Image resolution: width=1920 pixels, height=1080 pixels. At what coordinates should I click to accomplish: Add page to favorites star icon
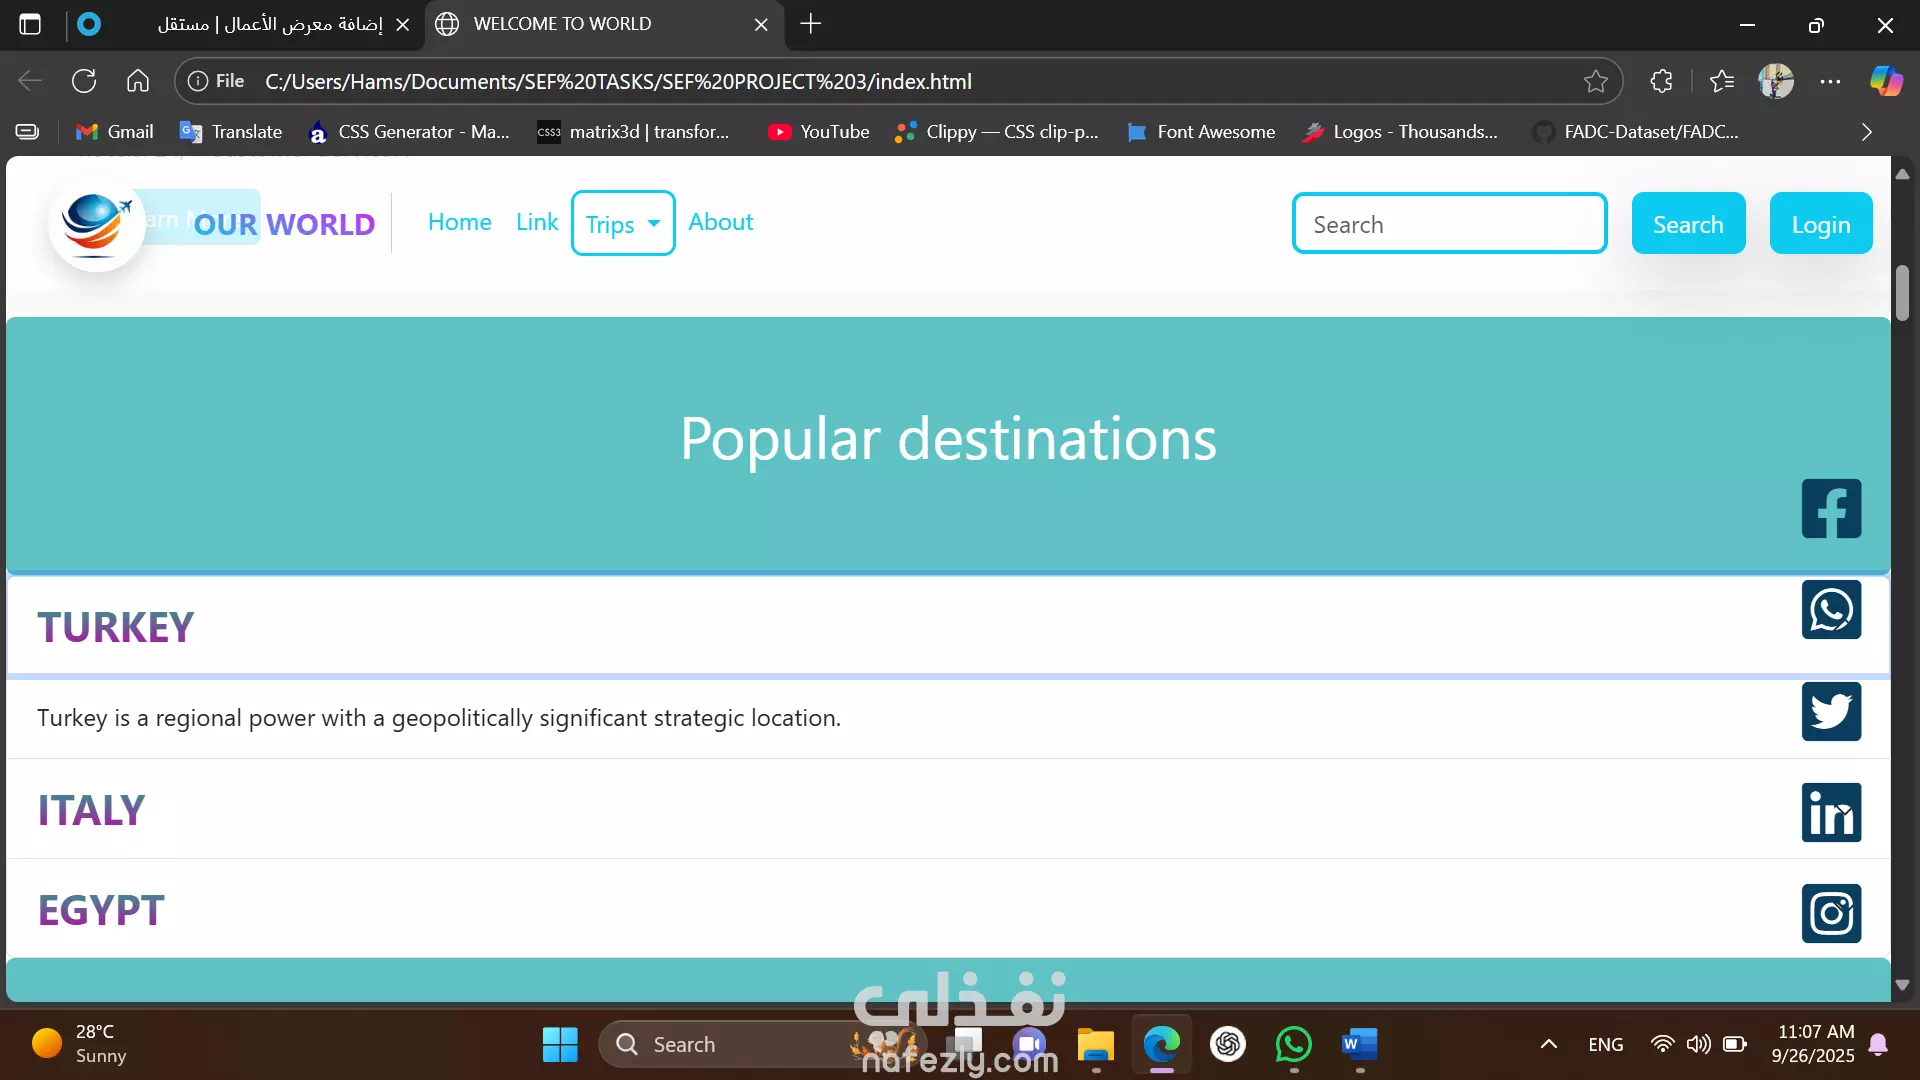[x=1595, y=81]
